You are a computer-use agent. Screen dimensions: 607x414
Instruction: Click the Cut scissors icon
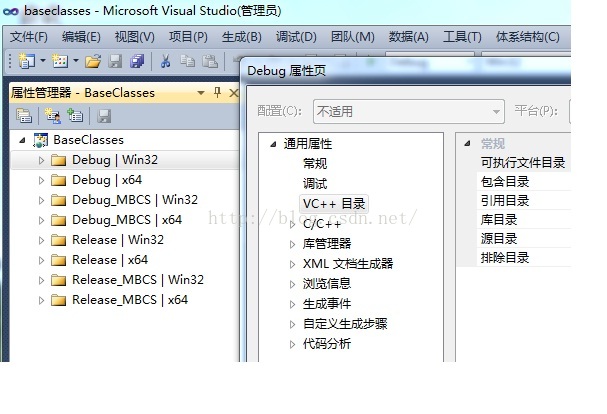[x=165, y=61]
